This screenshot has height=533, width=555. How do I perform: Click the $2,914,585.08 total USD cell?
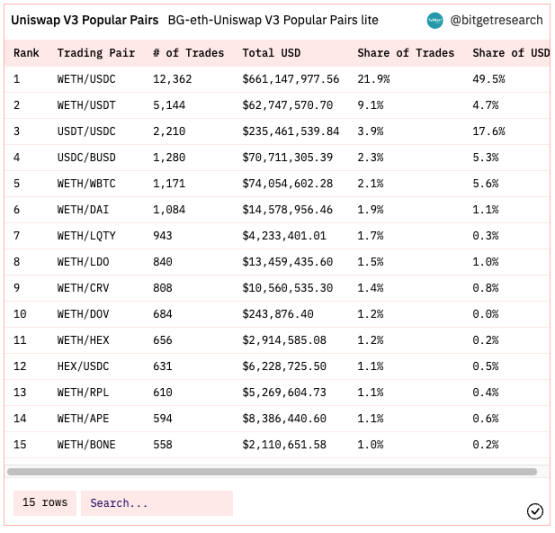284,340
